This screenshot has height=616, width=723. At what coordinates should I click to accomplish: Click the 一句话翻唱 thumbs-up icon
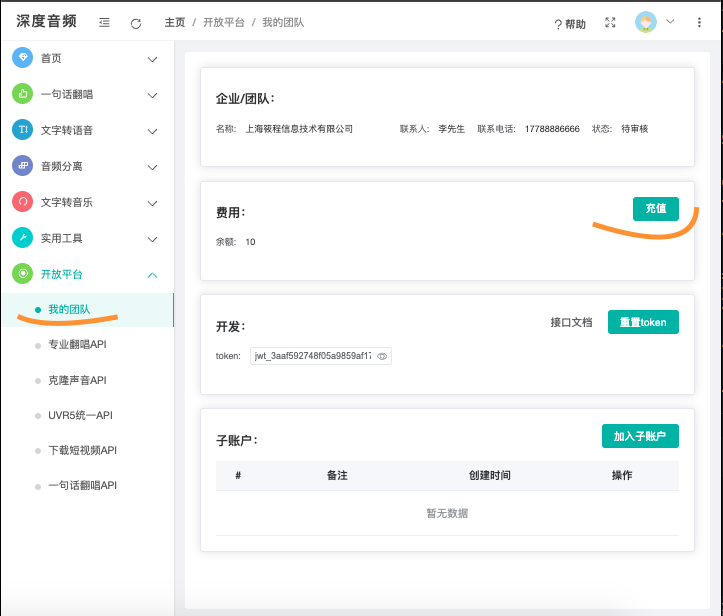22,94
